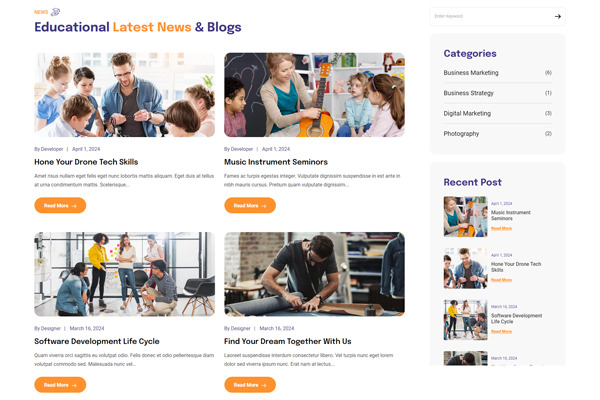The width and height of the screenshot is (600, 400).
Task: Click Read More under Software Development Life Cycle
Action: pyautogui.click(x=60, y=385)
